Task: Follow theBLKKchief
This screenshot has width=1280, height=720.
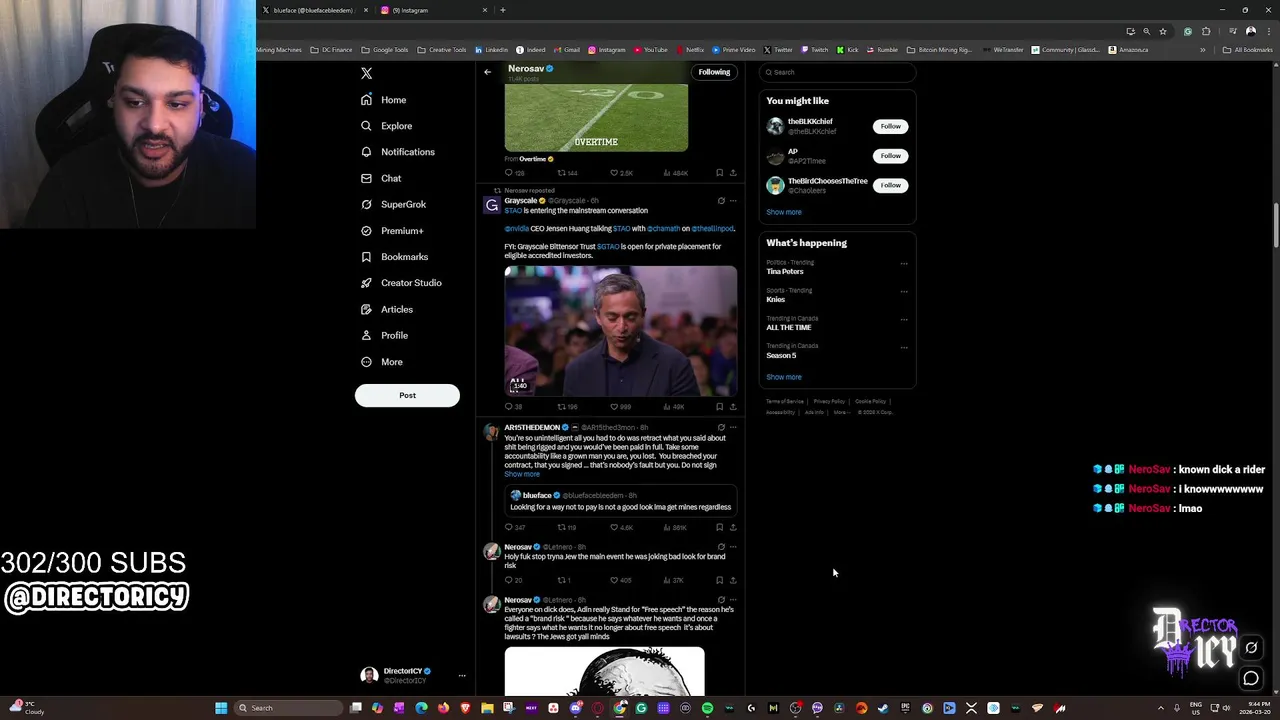Action: [891, 126]
